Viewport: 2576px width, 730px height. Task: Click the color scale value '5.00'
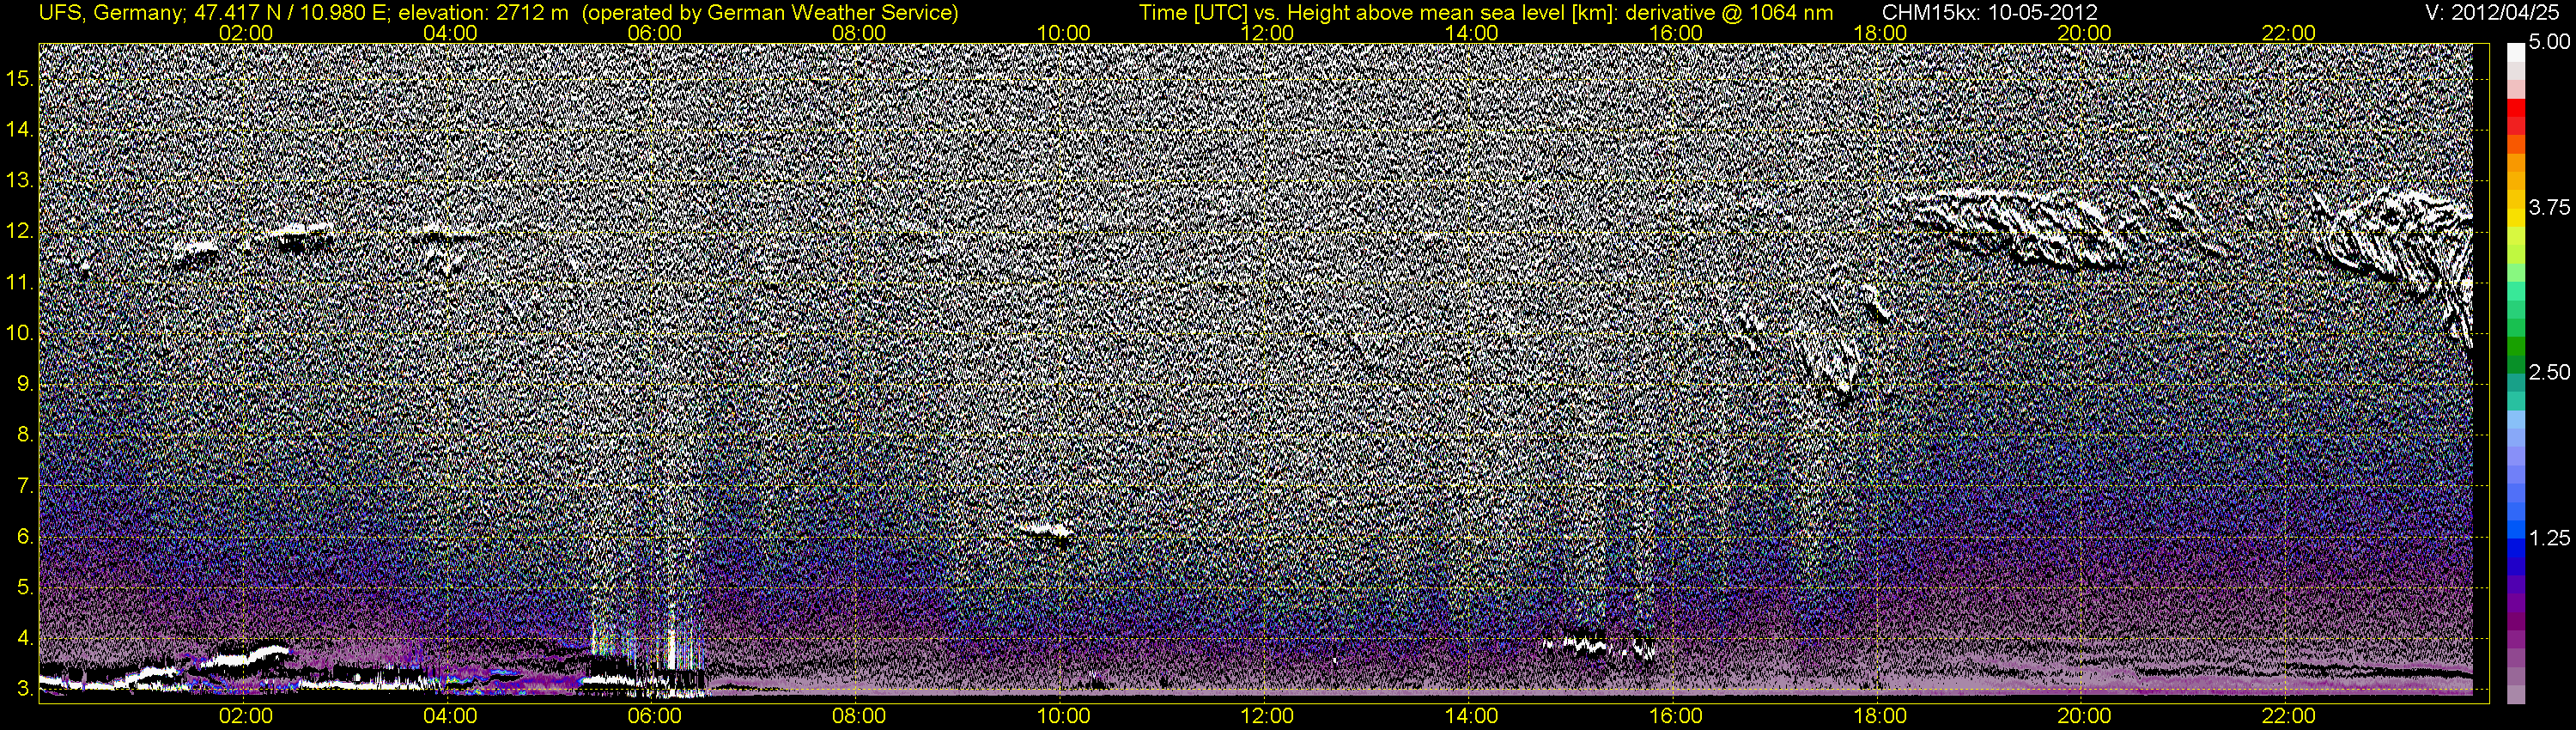coord(2549,43)
